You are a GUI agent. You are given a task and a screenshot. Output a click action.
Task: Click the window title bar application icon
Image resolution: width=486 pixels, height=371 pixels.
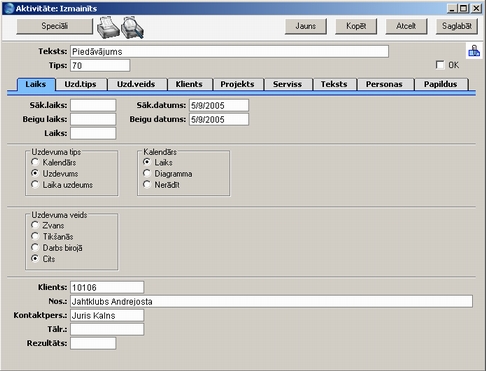coord(9,8)
